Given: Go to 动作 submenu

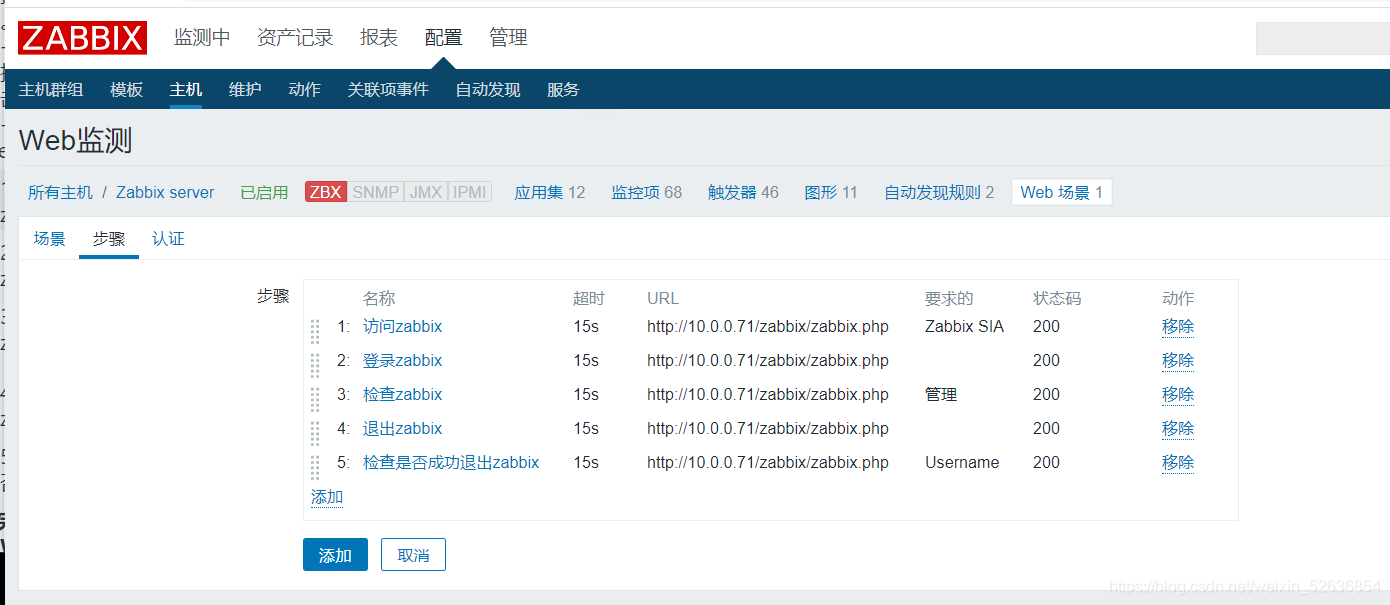Looking at the screenshot, I should tap(304, 89).
